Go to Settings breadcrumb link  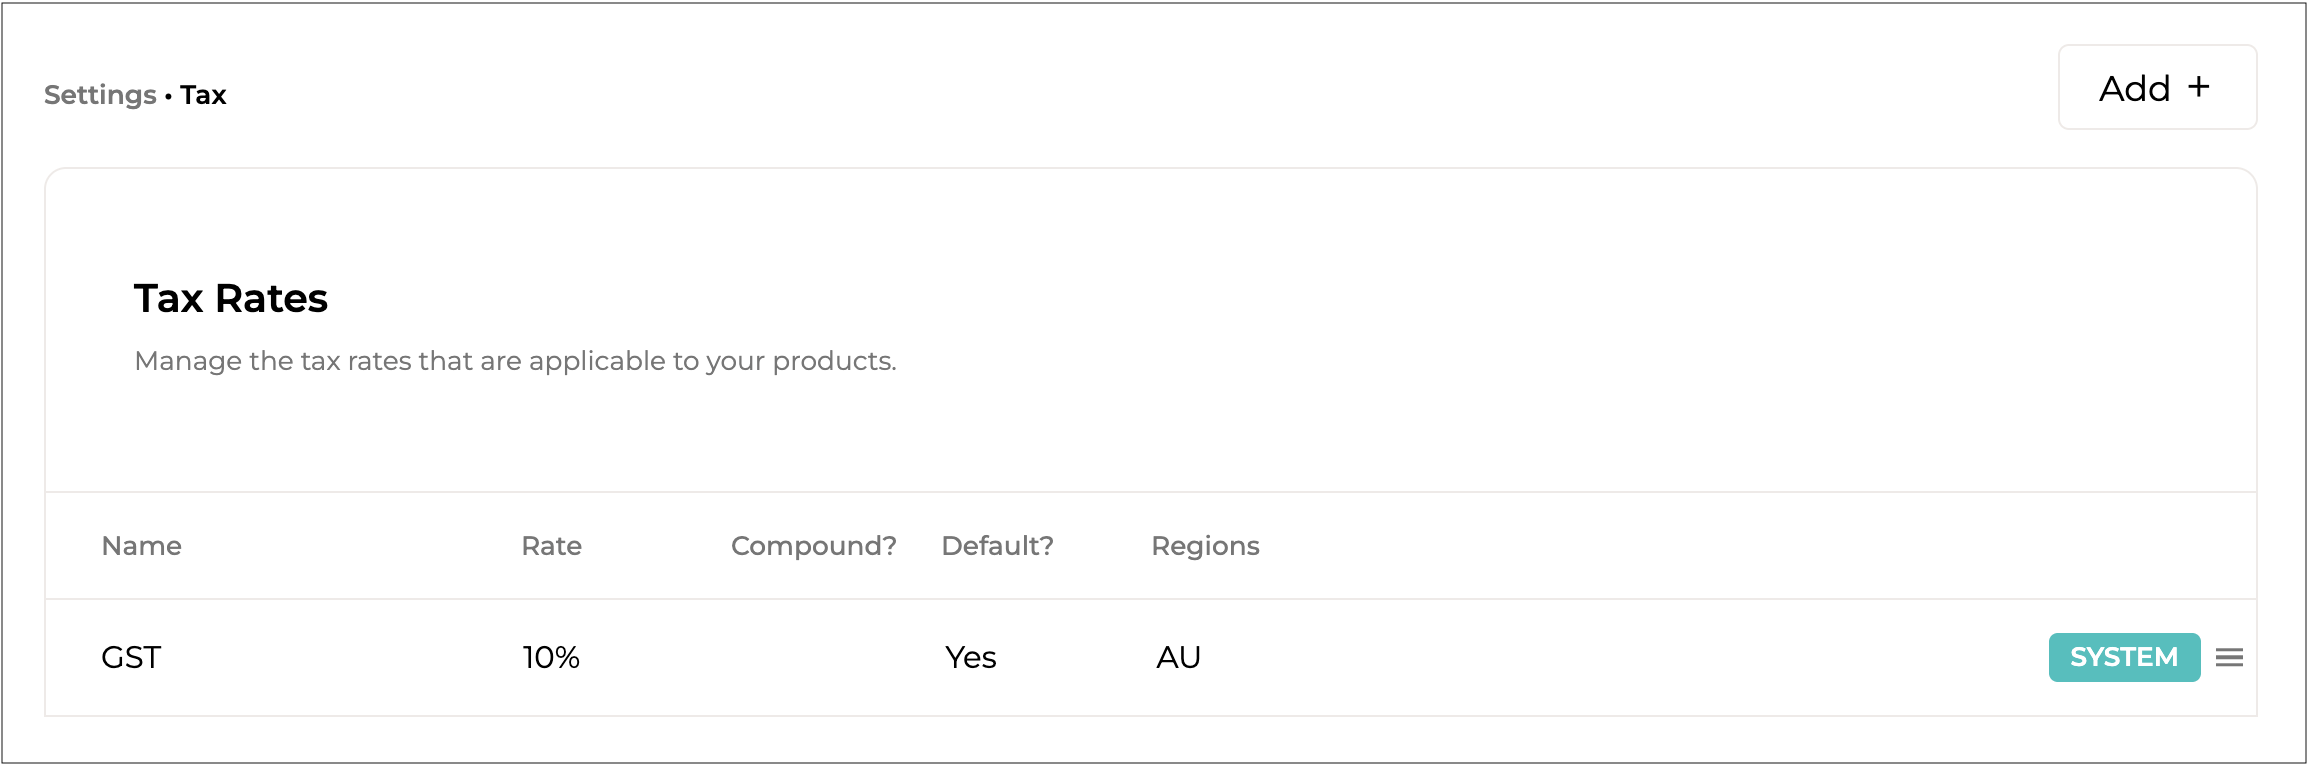click(100, 95)
